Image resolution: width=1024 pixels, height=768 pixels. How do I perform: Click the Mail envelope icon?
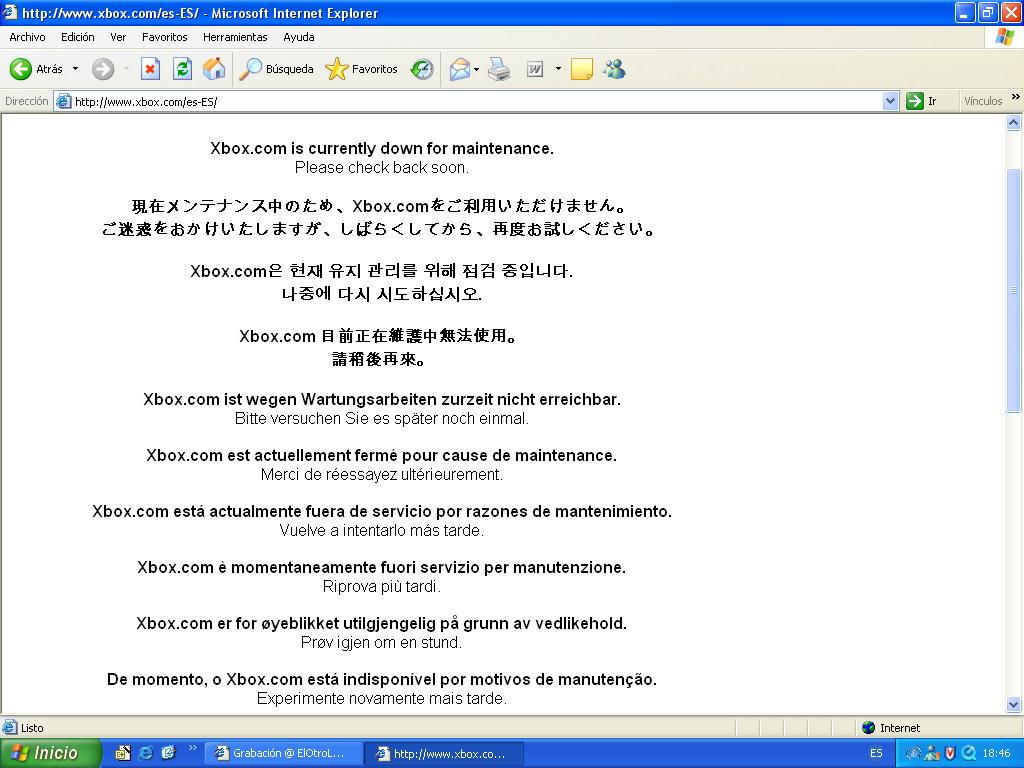point(460,69)
